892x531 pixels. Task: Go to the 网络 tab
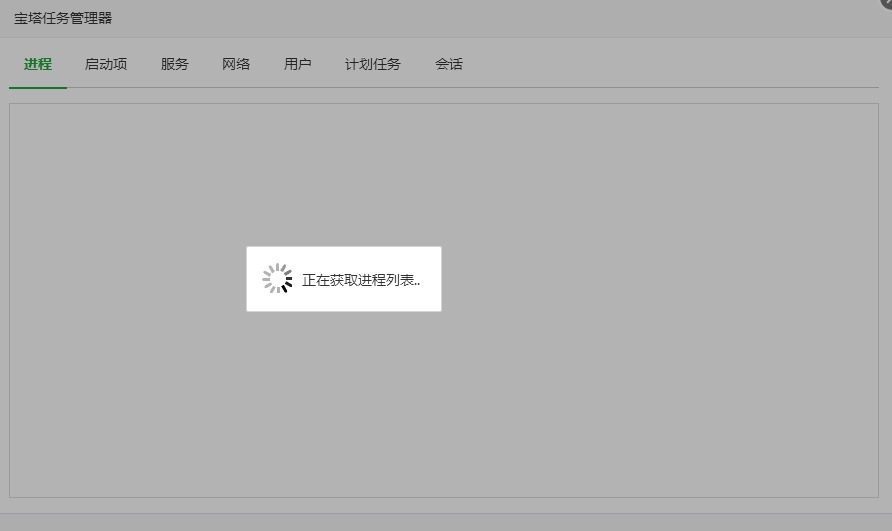click(x=236, y=64)
